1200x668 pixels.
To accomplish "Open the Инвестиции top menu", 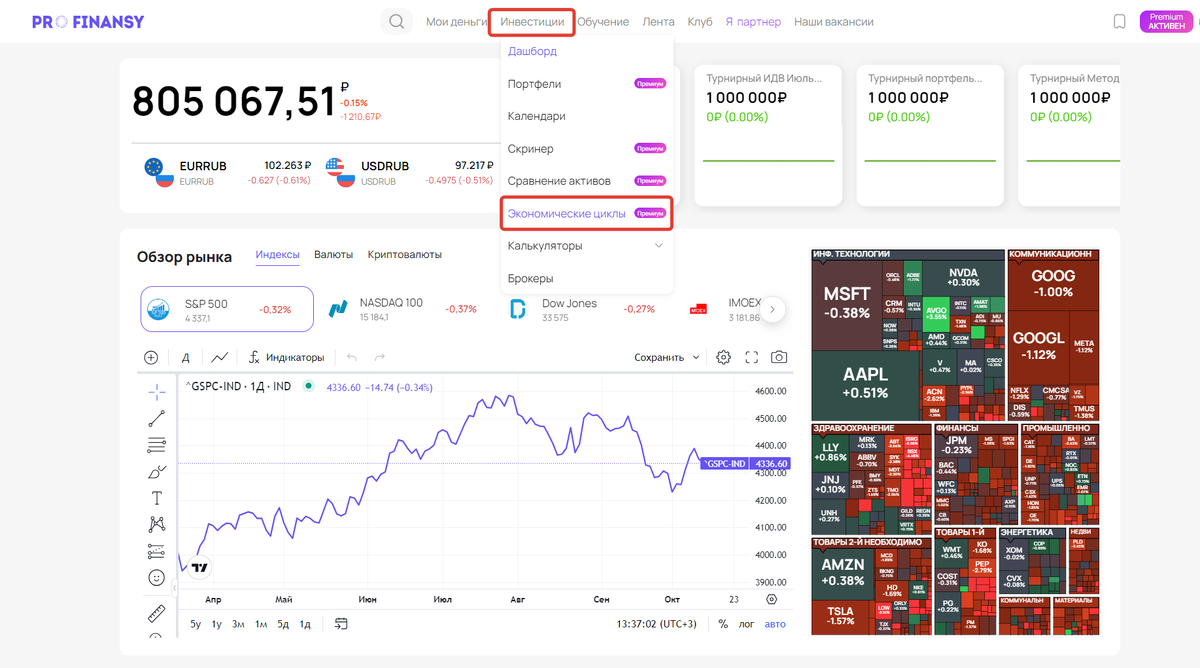I will 532,21.
